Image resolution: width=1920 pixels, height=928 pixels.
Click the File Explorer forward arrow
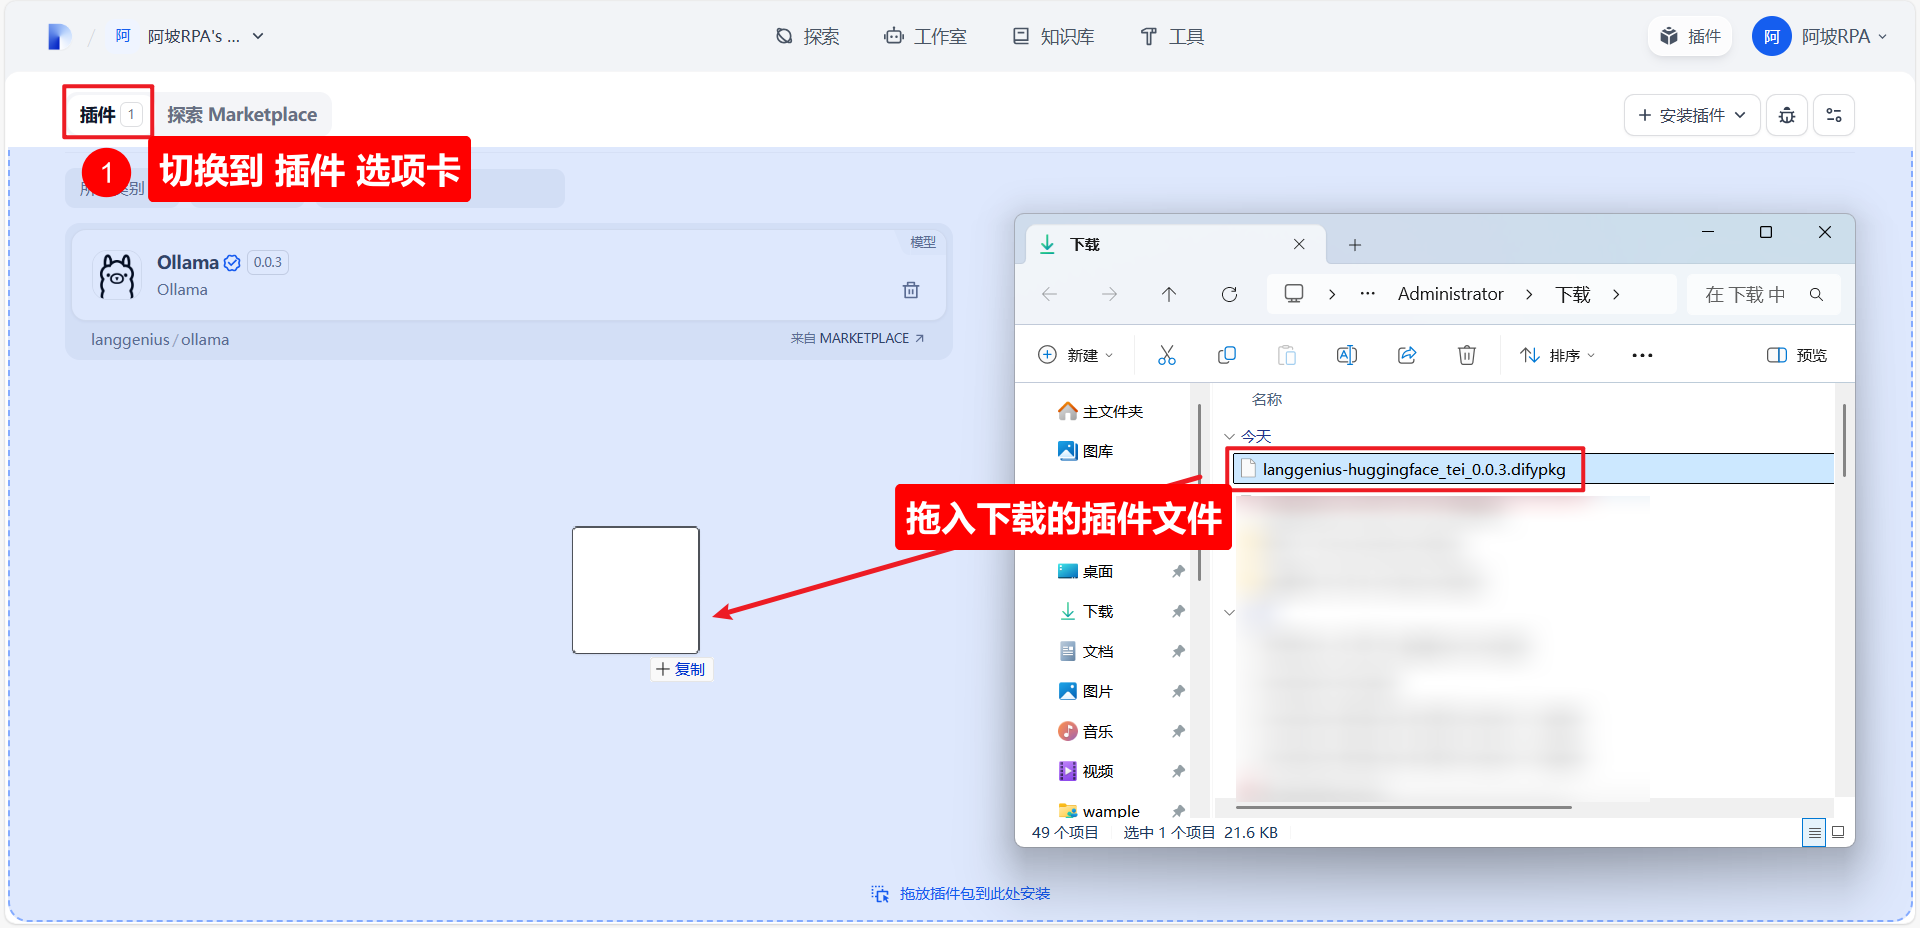(x=1109, y=294)
